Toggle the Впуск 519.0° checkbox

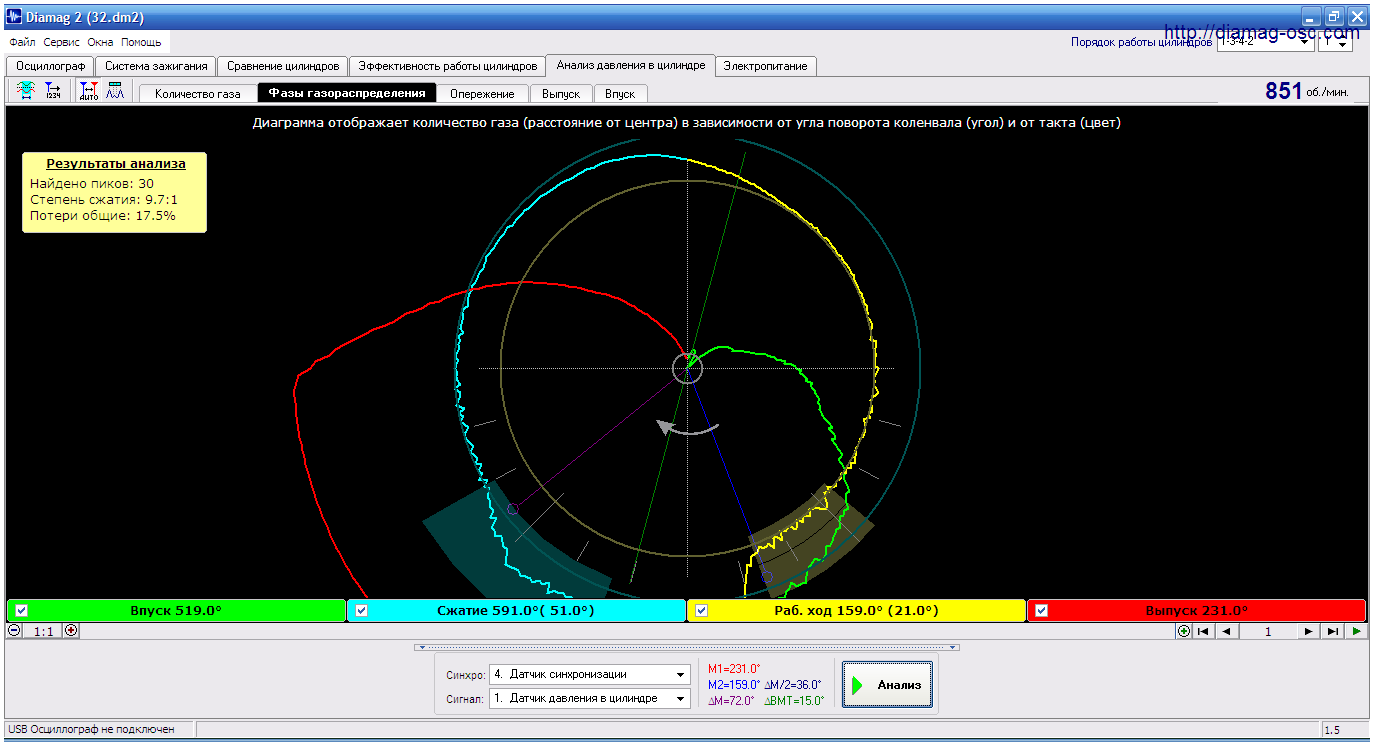click(21, 611)
